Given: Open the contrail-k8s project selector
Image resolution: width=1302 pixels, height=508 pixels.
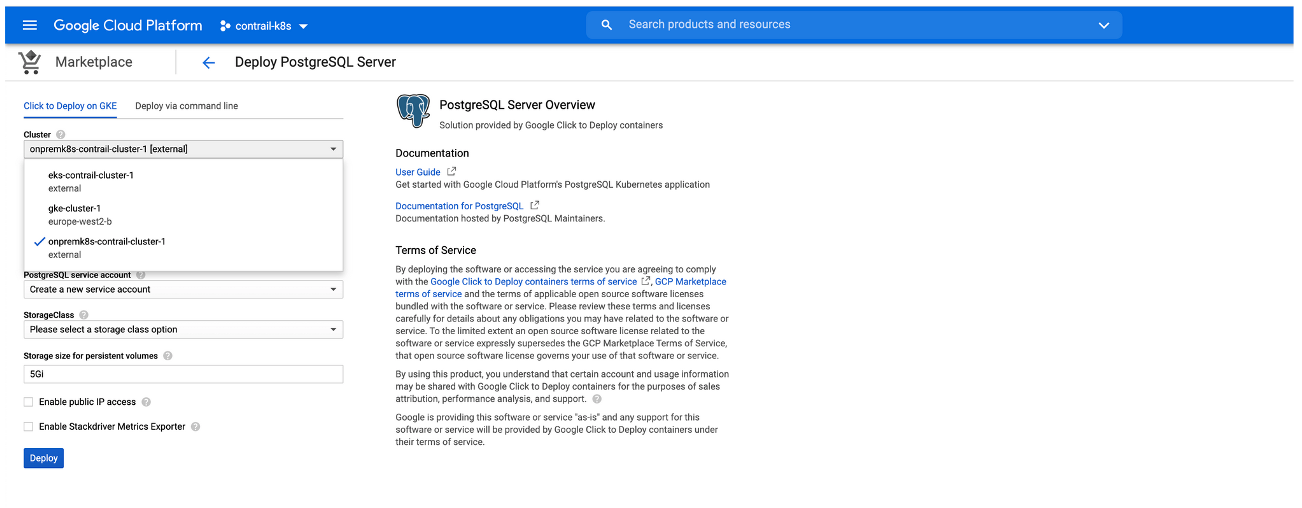Looking at the screenshot, I should coord(264,25).
